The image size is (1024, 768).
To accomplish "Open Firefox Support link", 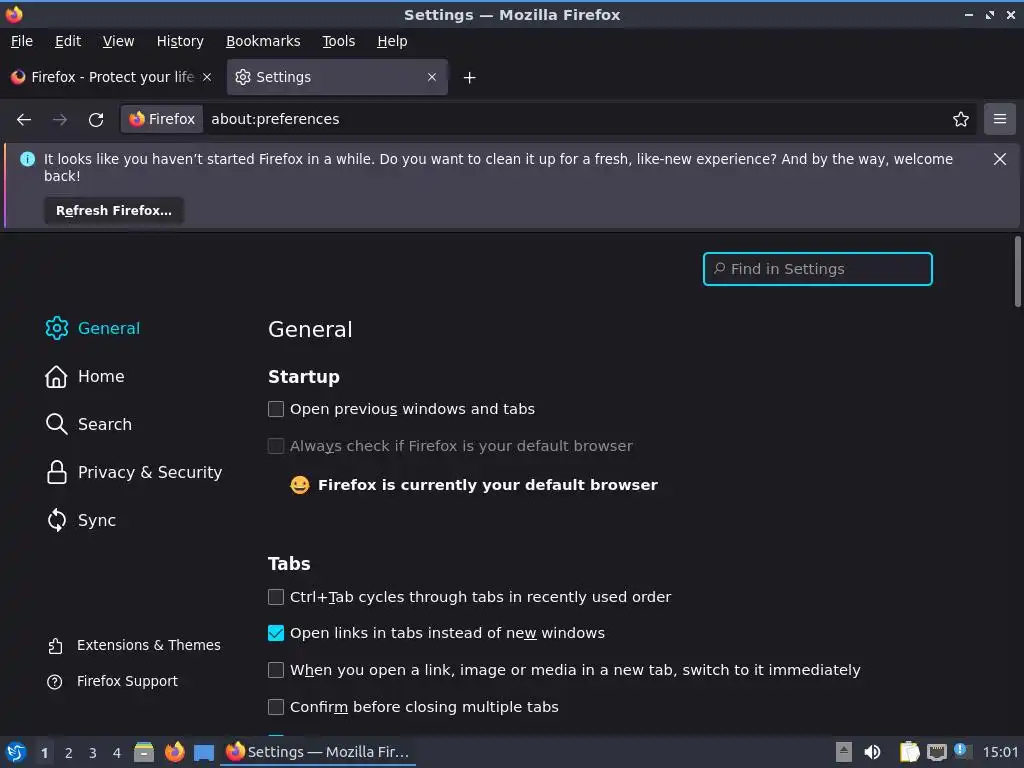I will (112, 682).
